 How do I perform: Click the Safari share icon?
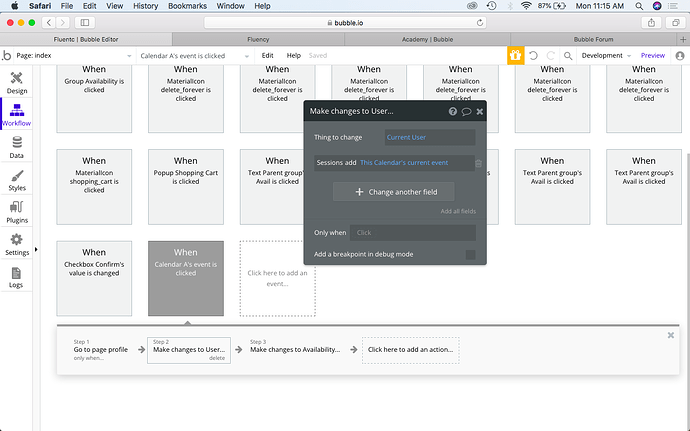point(651,22)
